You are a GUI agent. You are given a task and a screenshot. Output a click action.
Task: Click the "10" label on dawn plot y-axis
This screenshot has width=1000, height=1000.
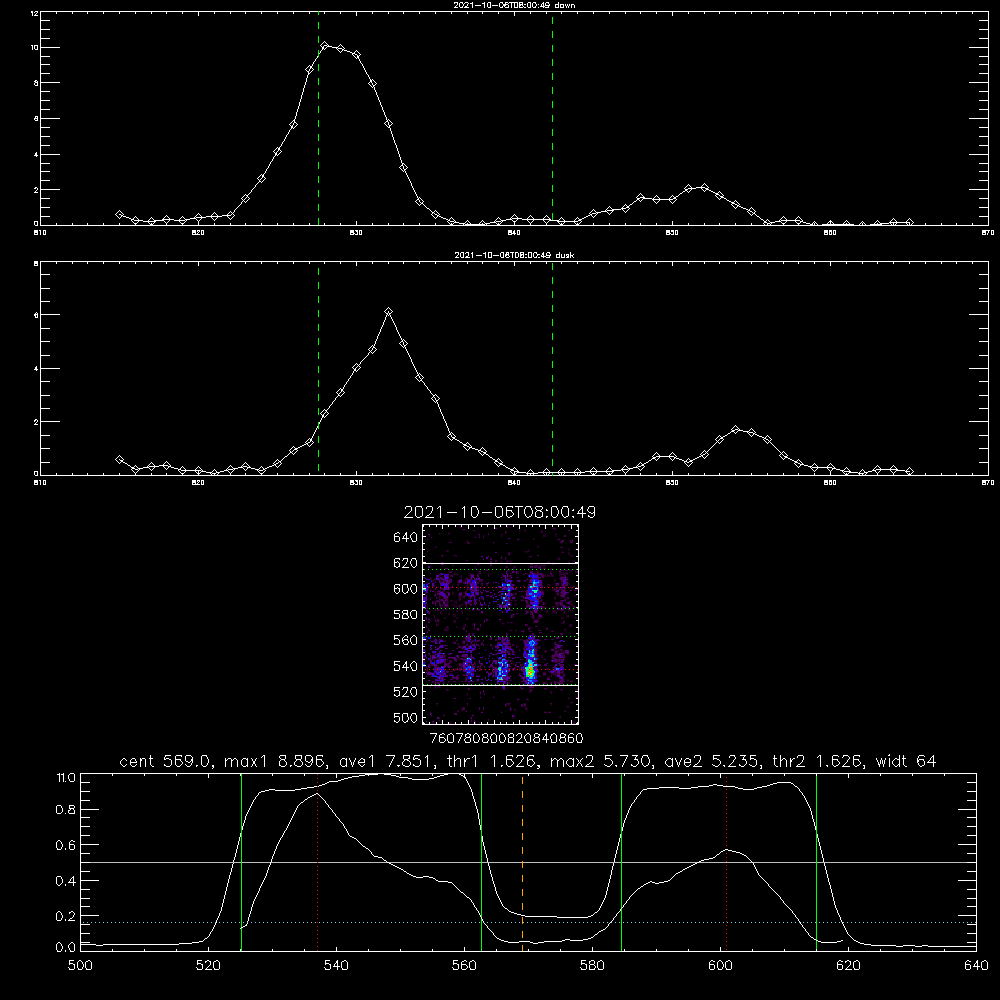pyautogui.click(x=34, y=48)
